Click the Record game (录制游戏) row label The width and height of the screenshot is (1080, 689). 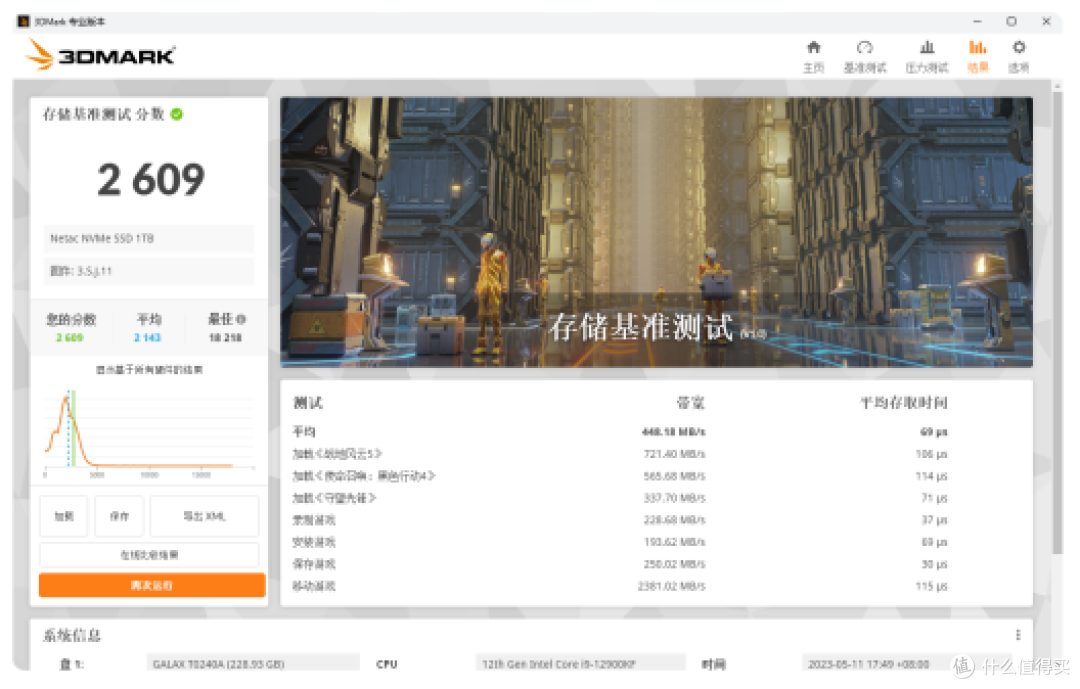tap(314, 520)
